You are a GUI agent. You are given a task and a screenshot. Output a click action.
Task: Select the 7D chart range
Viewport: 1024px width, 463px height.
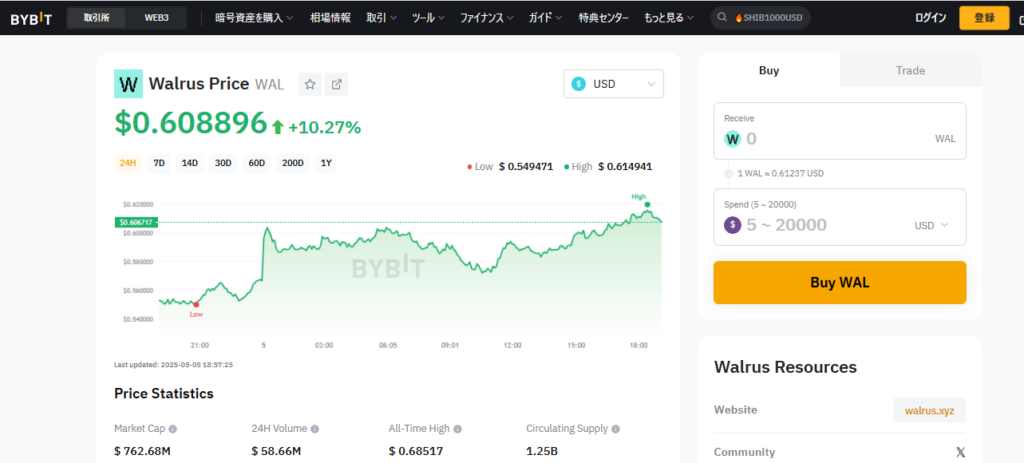159,163
